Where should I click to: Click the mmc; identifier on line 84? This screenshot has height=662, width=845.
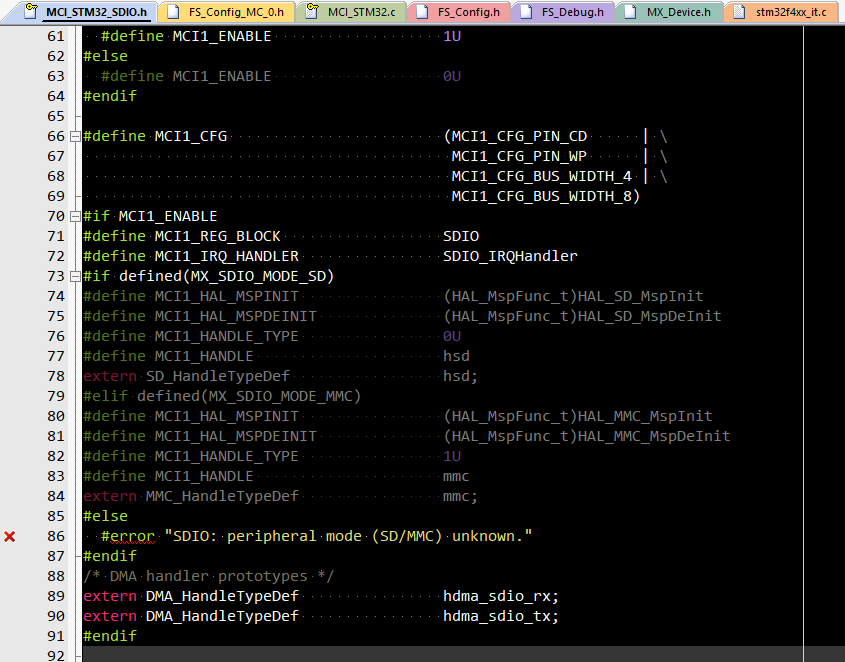[x=460, y=496]
